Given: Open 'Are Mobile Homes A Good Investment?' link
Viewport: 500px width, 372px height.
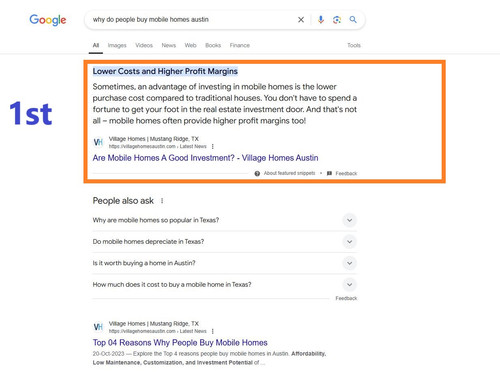Looking at the screenshot, I should click(x=205, y=158).
